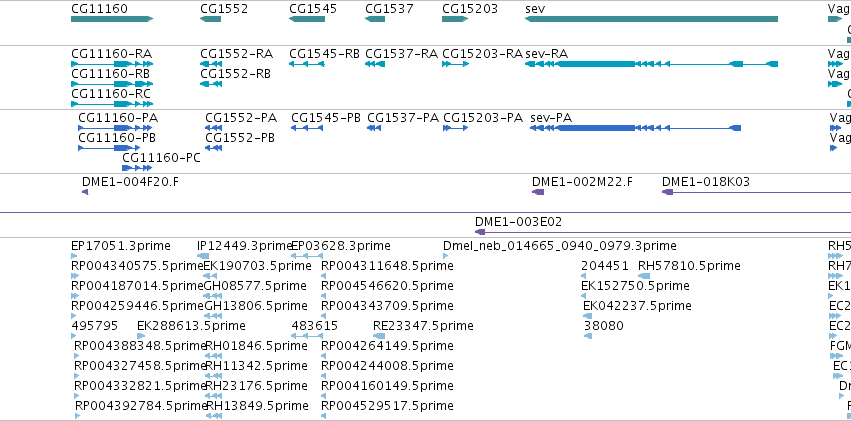Click Dmel_neb_014665_0940_0979.3prime label
The height and width of the screenshot is (421, 851).
(560, 246)
